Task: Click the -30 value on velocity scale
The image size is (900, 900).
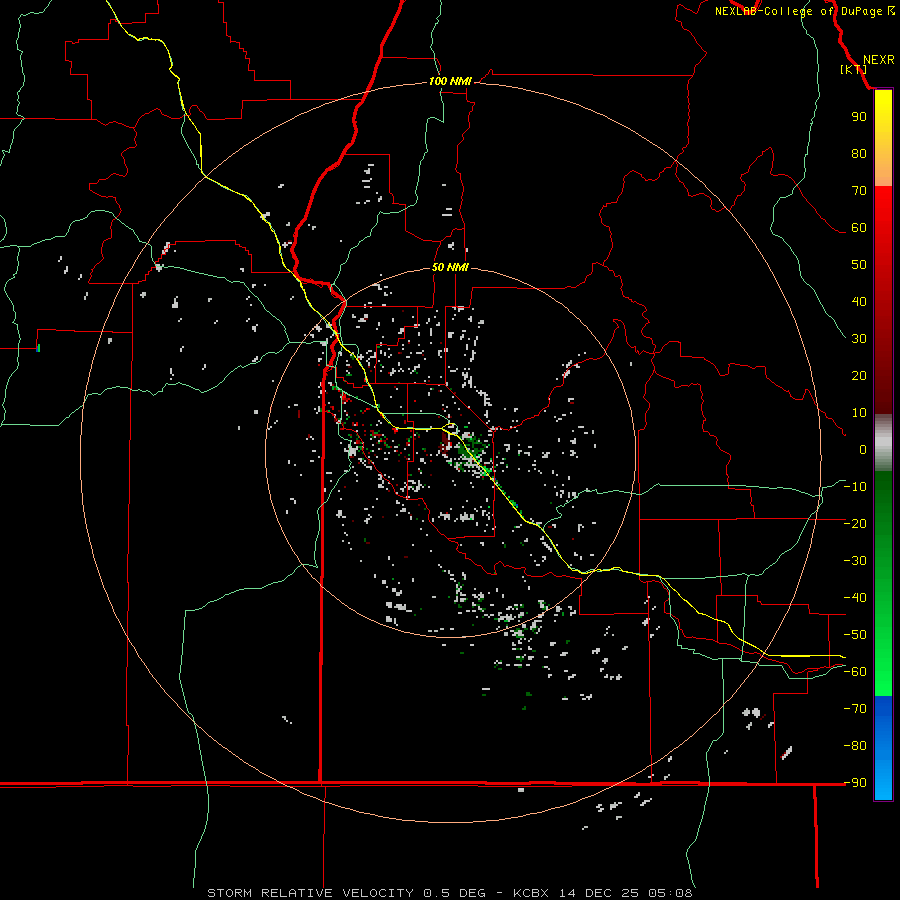Action: pos(855,561)
